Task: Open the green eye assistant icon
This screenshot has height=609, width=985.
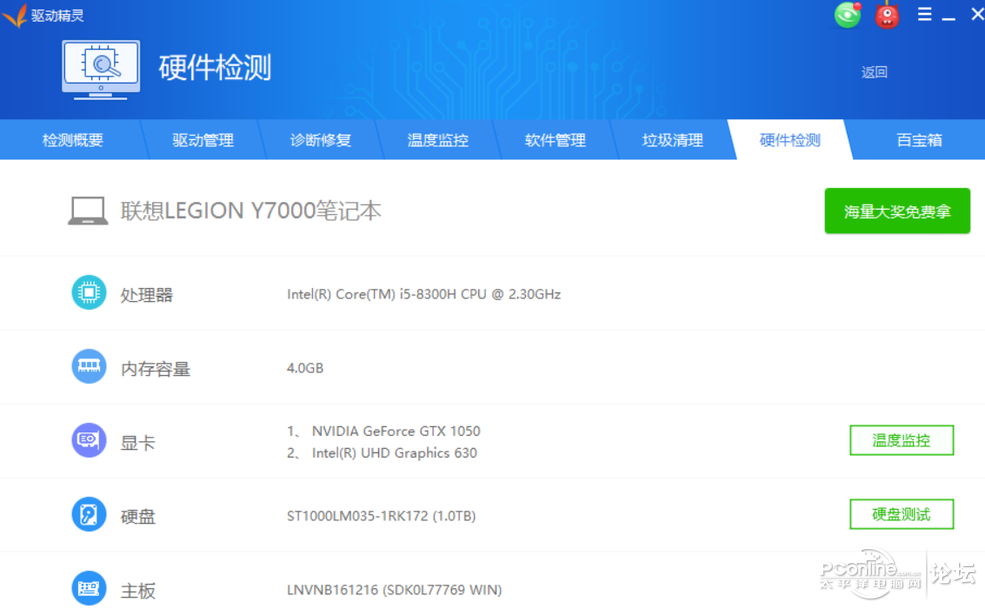Action: [847, 15]
